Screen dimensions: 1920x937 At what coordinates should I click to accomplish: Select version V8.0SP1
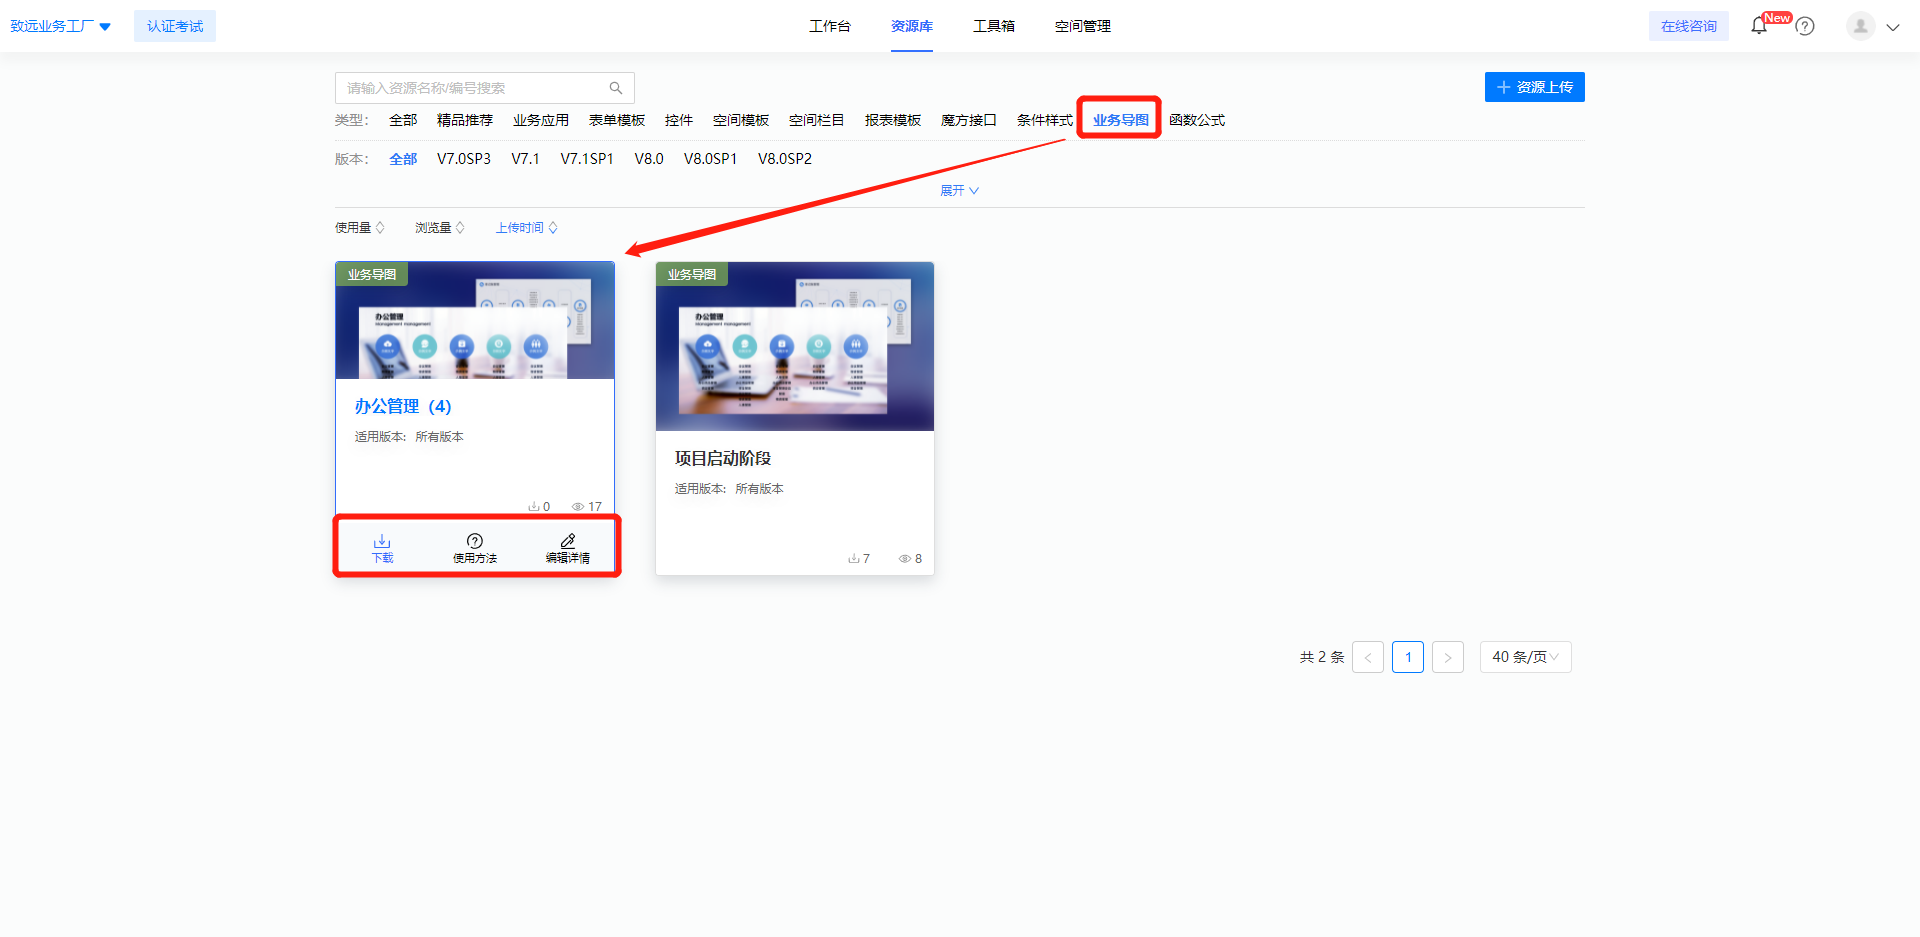[x=711, y=159]
